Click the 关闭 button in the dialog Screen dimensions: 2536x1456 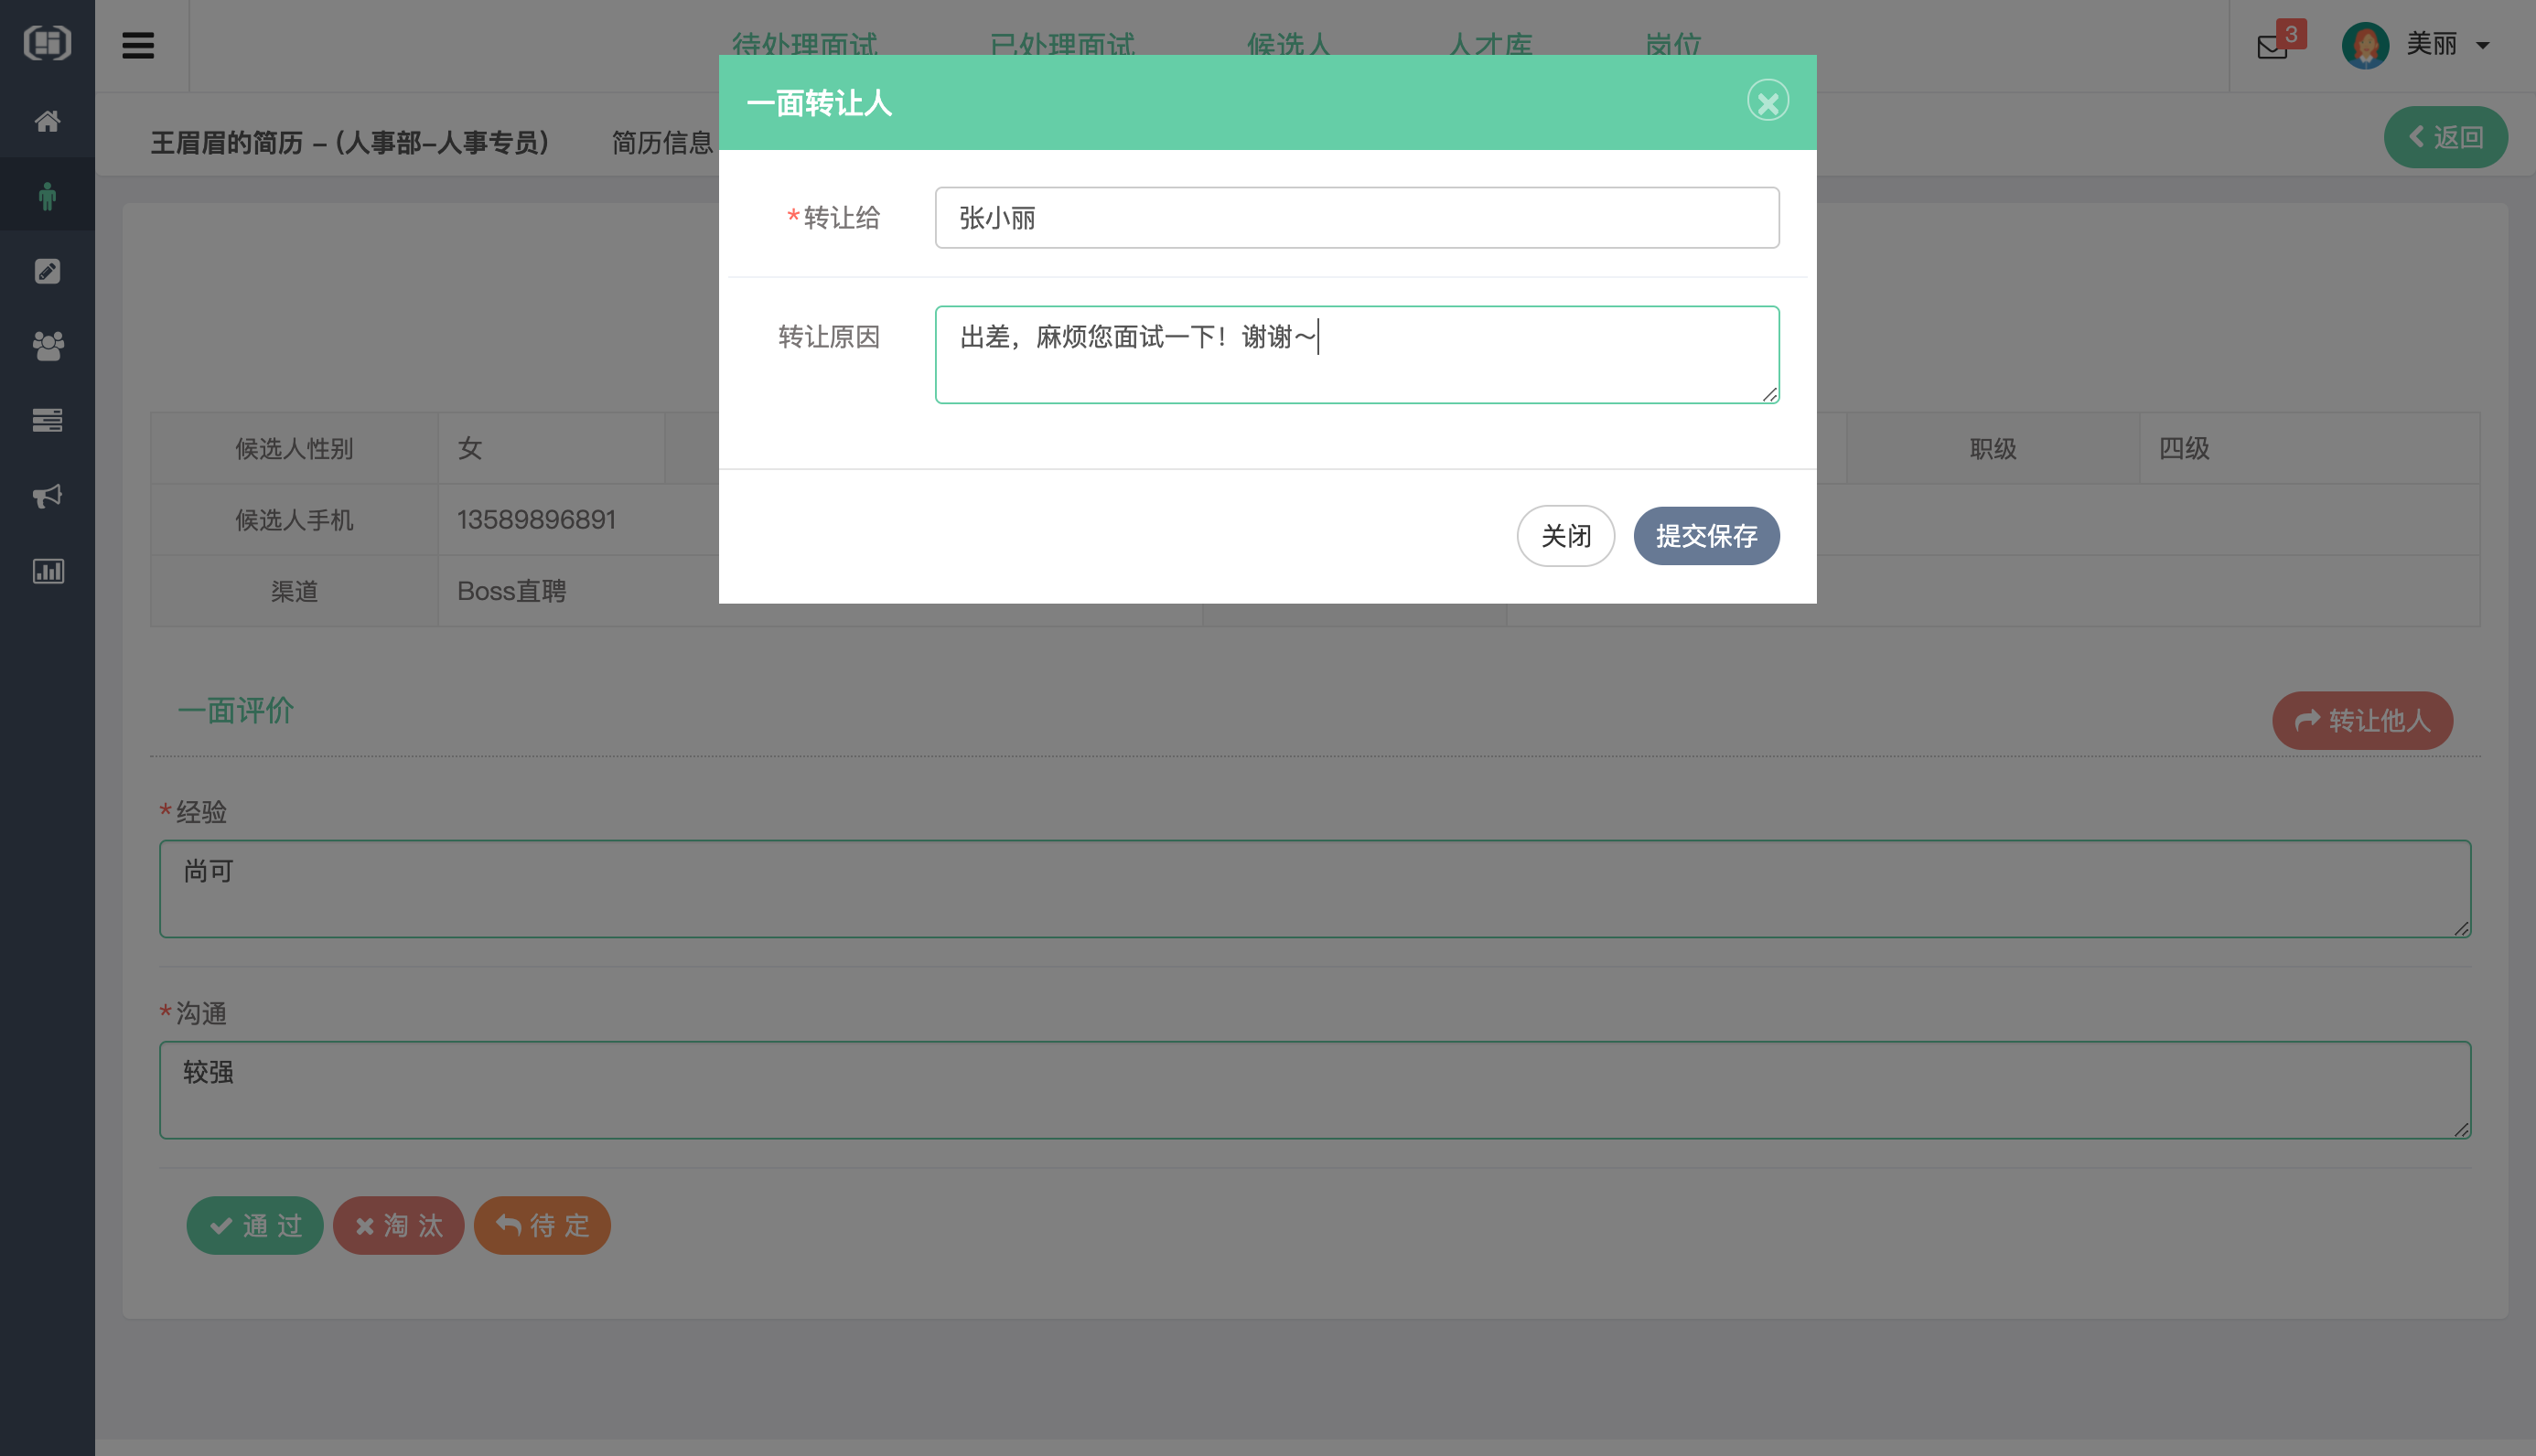tap(1565, 536)
